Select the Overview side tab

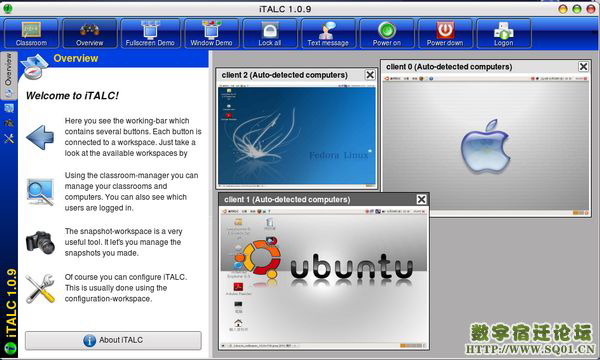click(x=8, y=75)
